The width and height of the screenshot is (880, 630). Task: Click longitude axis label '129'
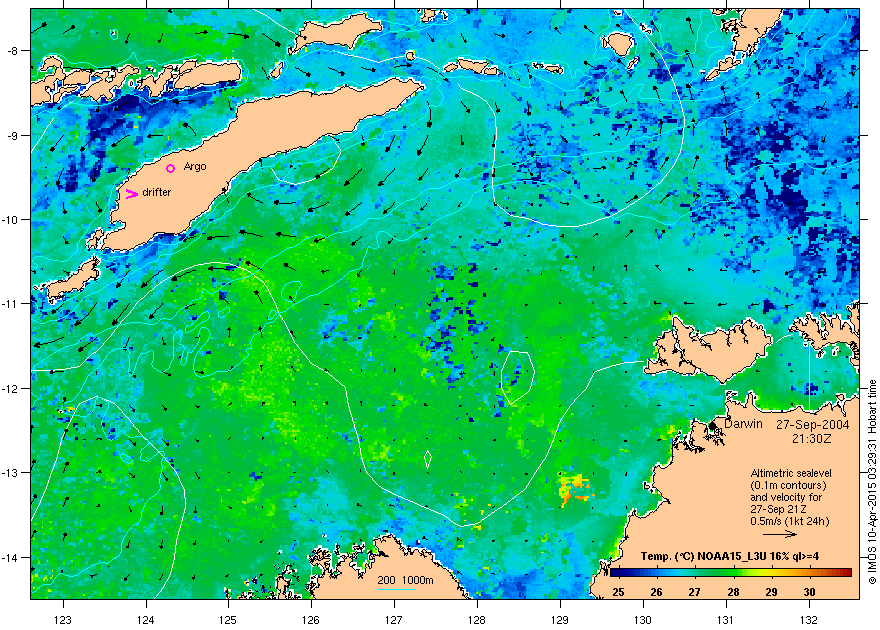pyautogui.click(x=560, y=620)
